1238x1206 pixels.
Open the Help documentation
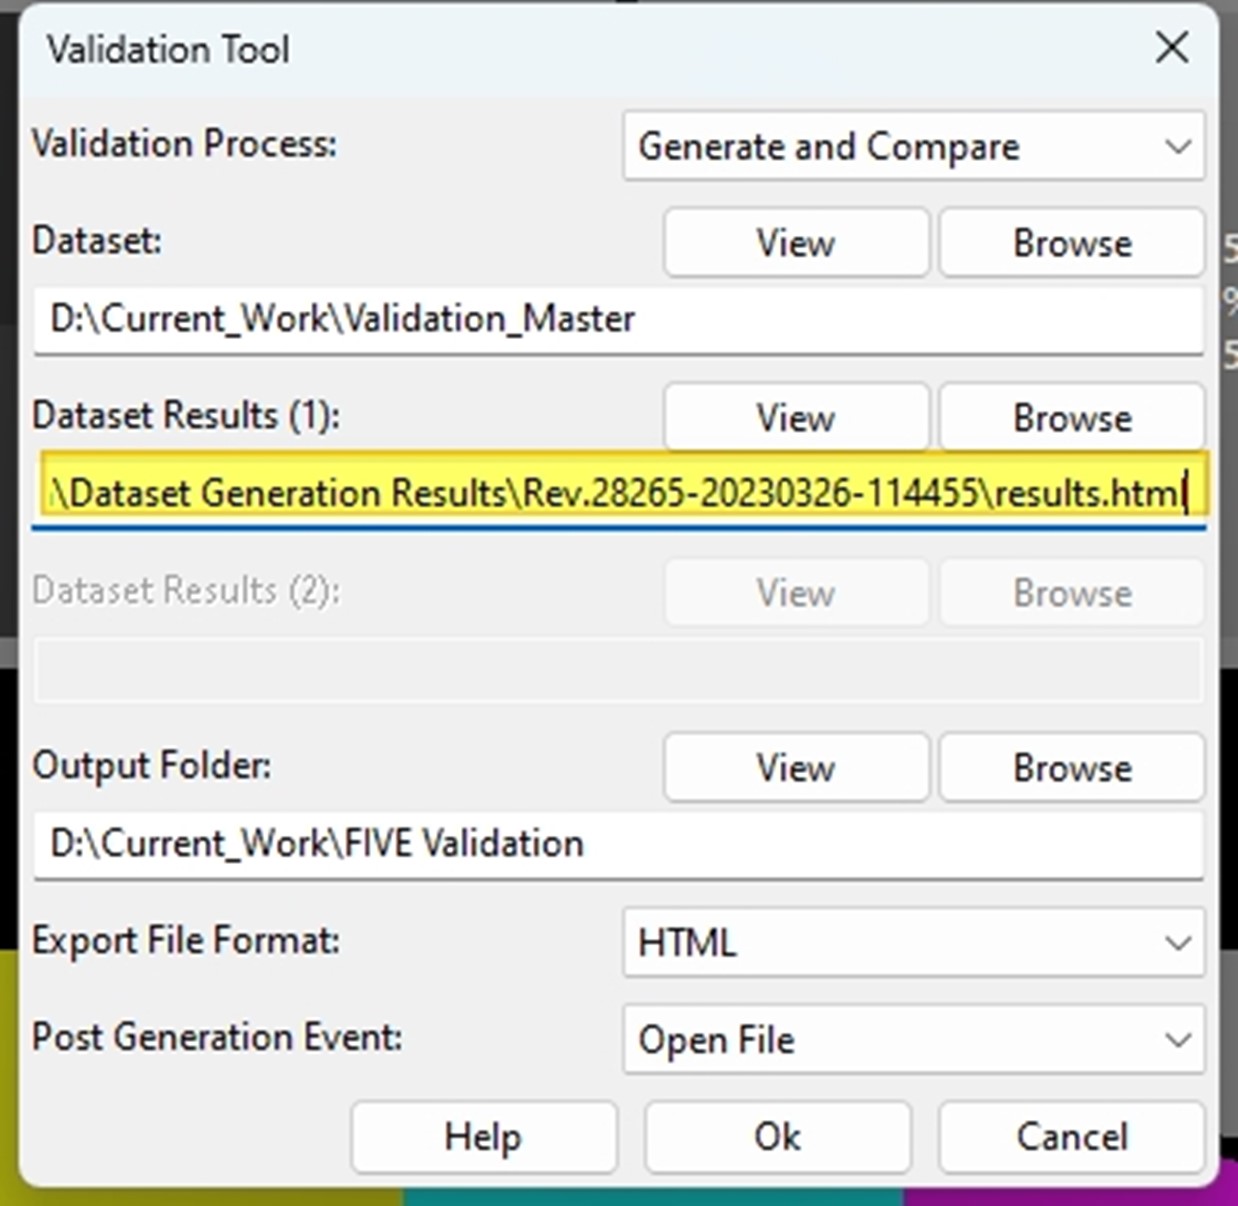tap(483, 1136)
